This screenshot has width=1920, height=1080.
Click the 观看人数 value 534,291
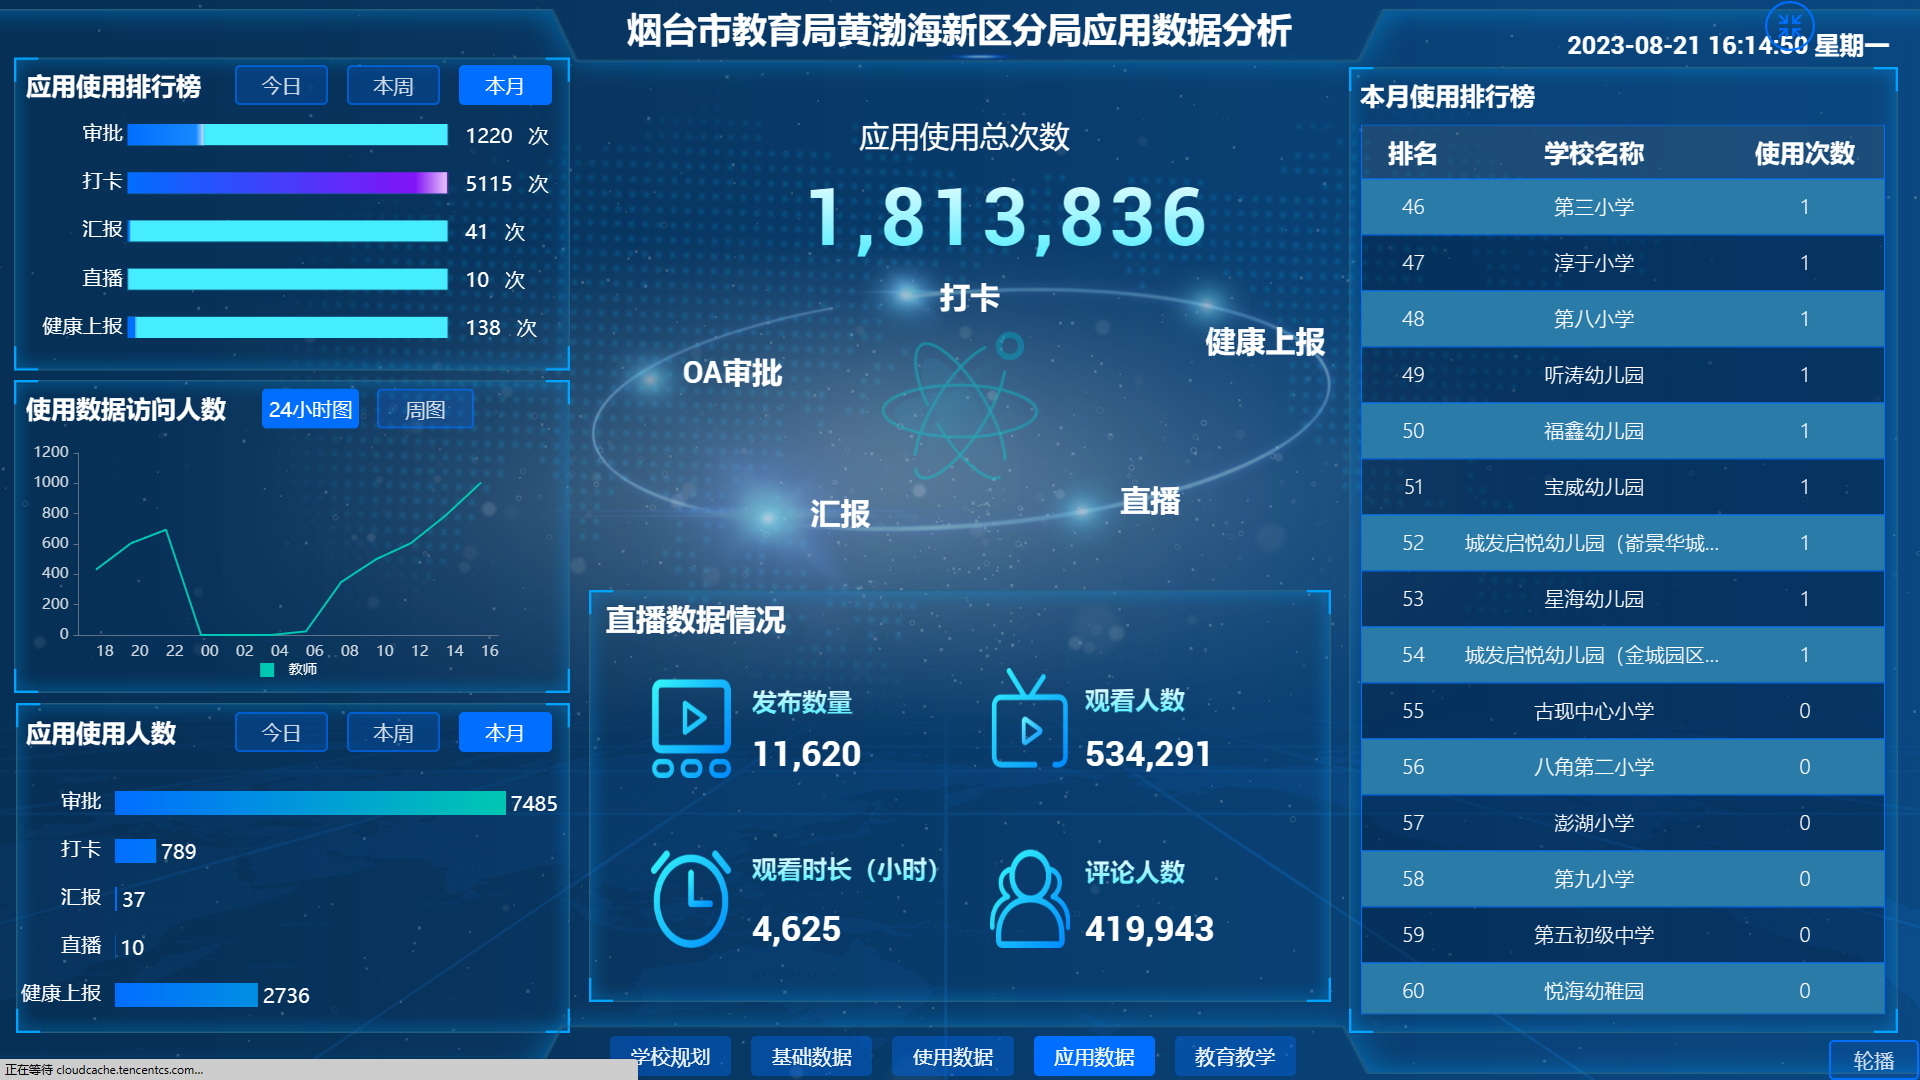coord(1148,754)
